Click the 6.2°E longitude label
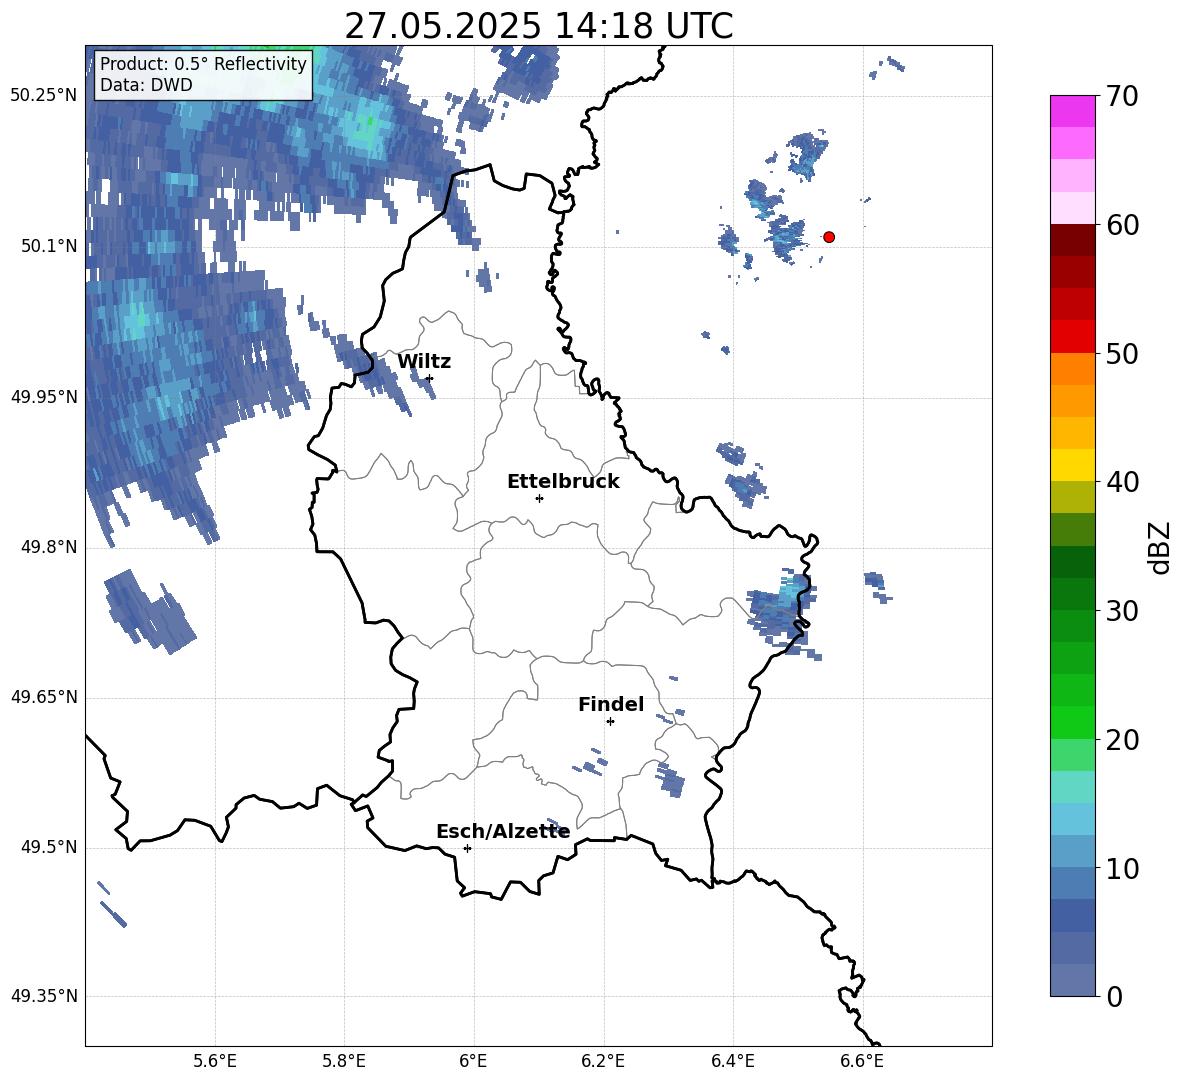The width and height of the screenshot is (1184, 1081). pos(603,1061)
